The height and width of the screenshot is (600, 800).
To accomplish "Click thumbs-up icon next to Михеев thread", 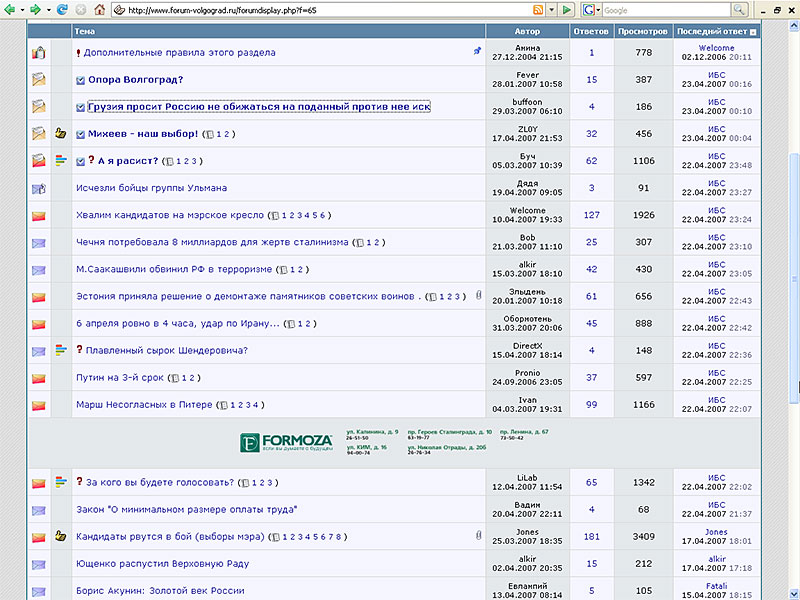I will pos(60,133).
